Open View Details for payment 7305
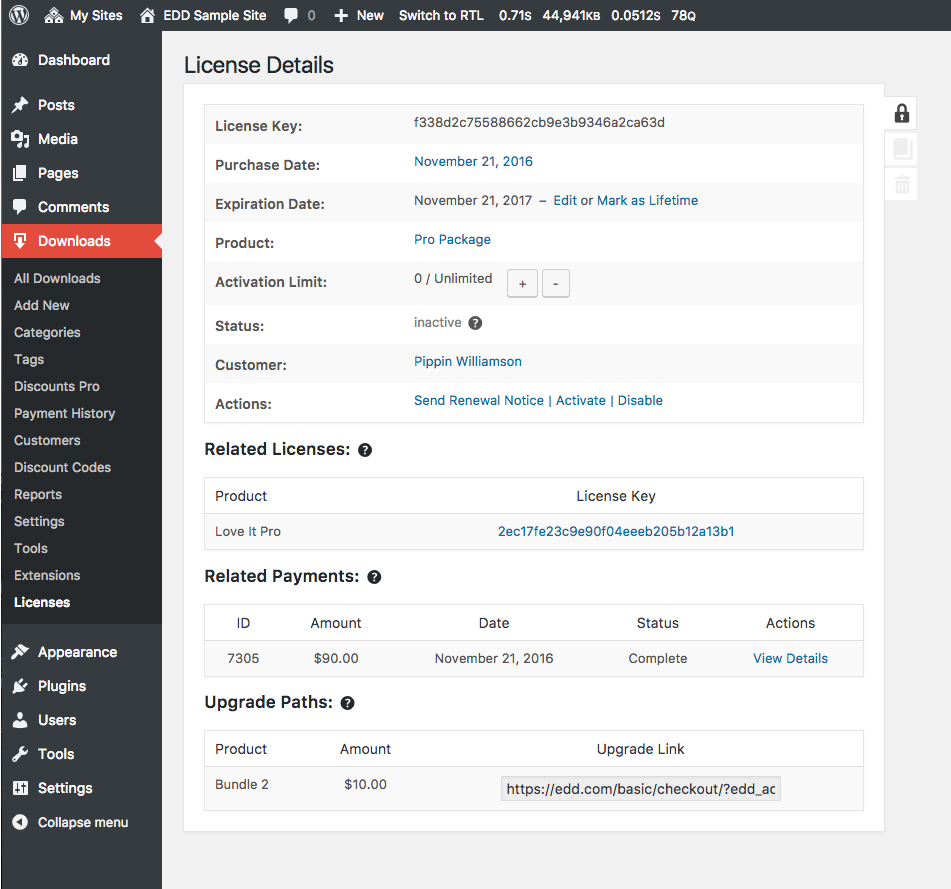This screenshot has width=951, height=889. tap(790, 659)
